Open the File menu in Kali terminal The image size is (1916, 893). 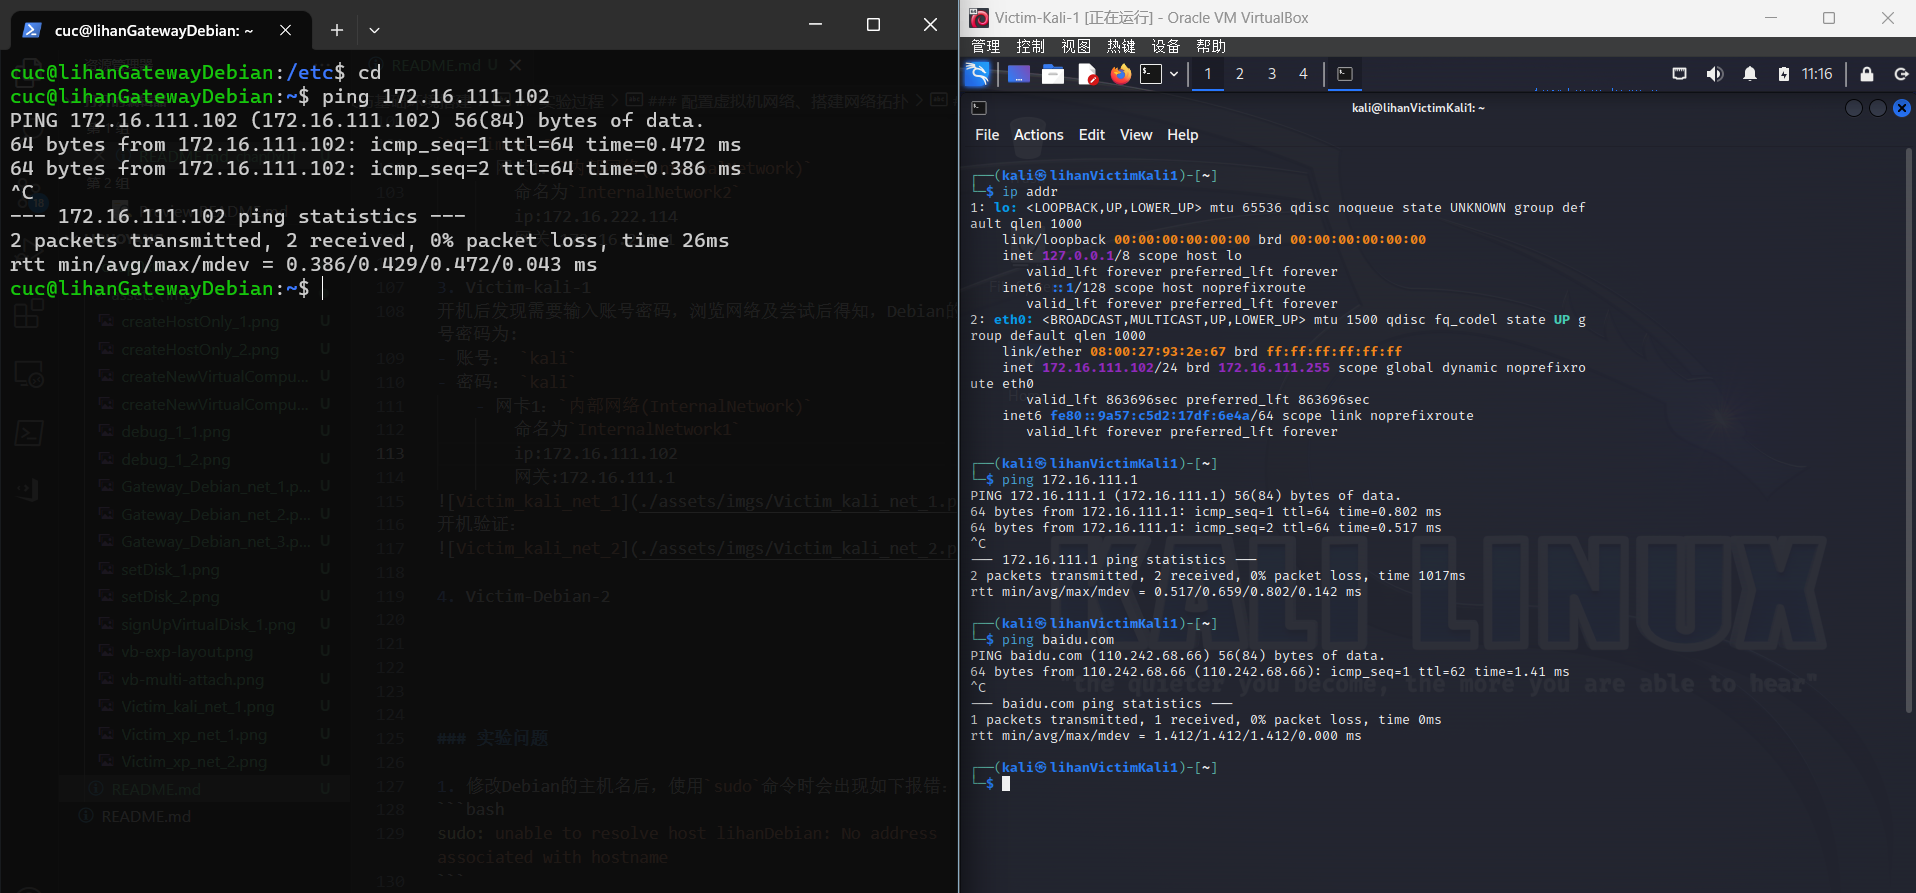click(x=987, y=135)
